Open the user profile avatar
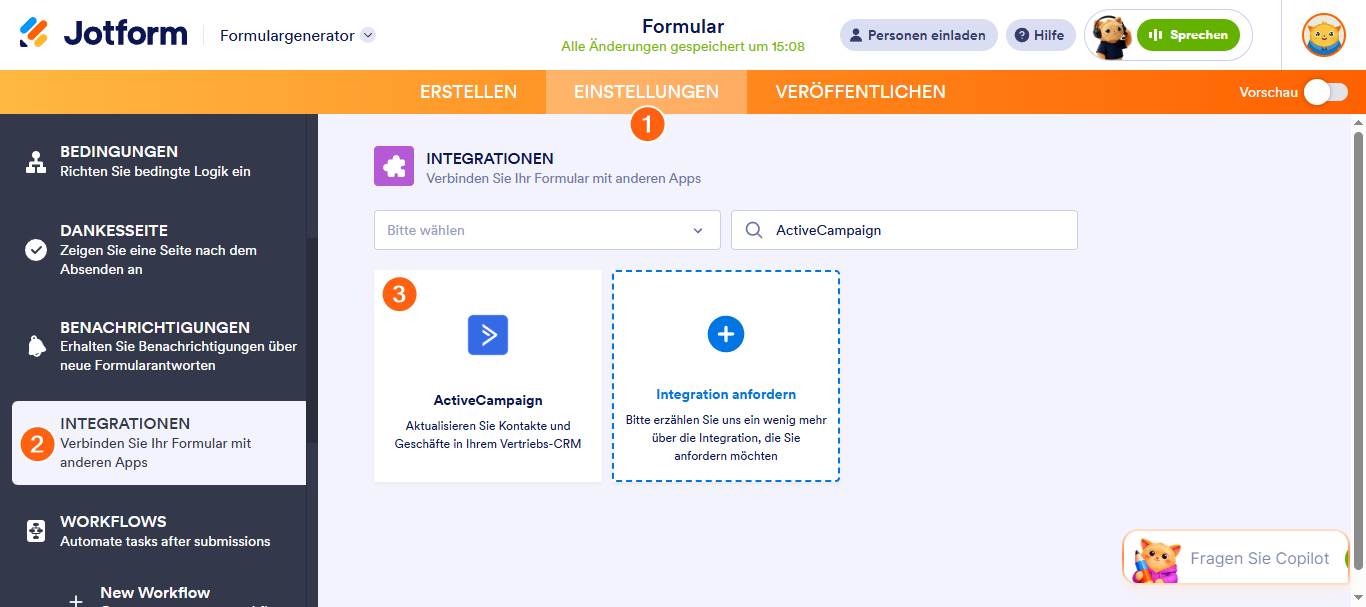The width and height of the screenshot is (1366, 607). point(1323,35)
